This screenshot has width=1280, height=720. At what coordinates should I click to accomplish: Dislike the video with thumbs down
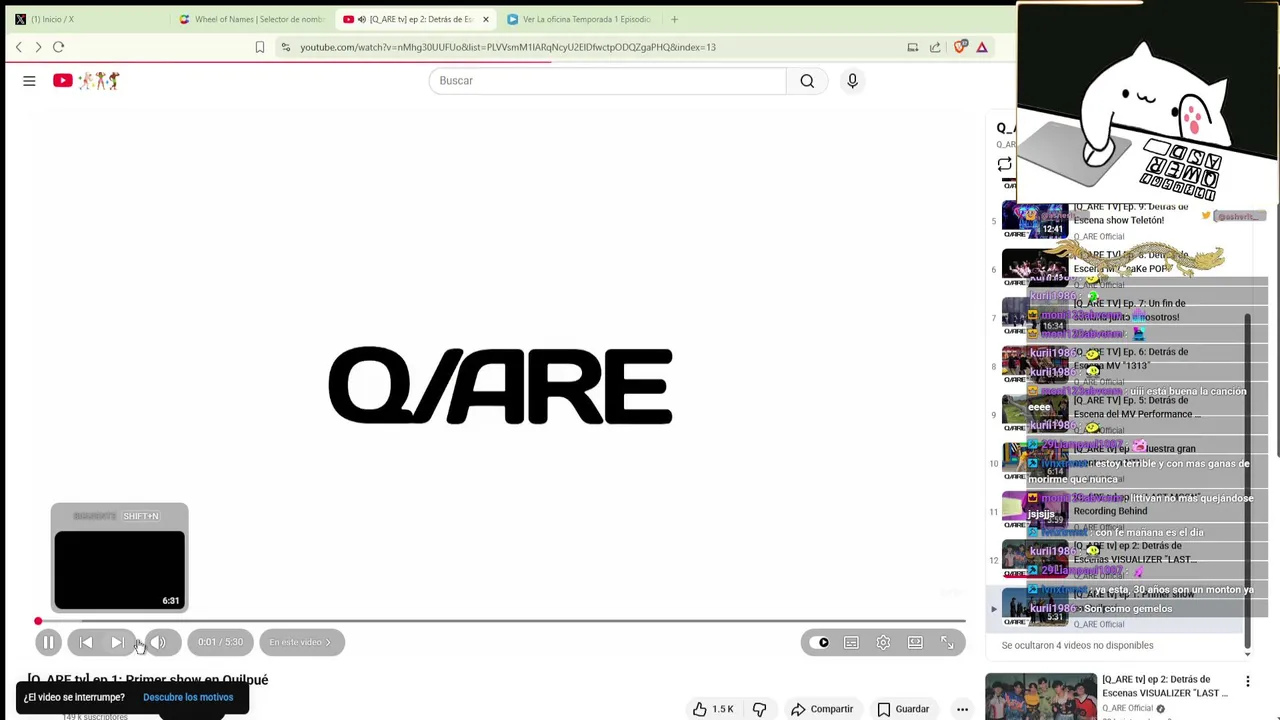click(759, 709)
